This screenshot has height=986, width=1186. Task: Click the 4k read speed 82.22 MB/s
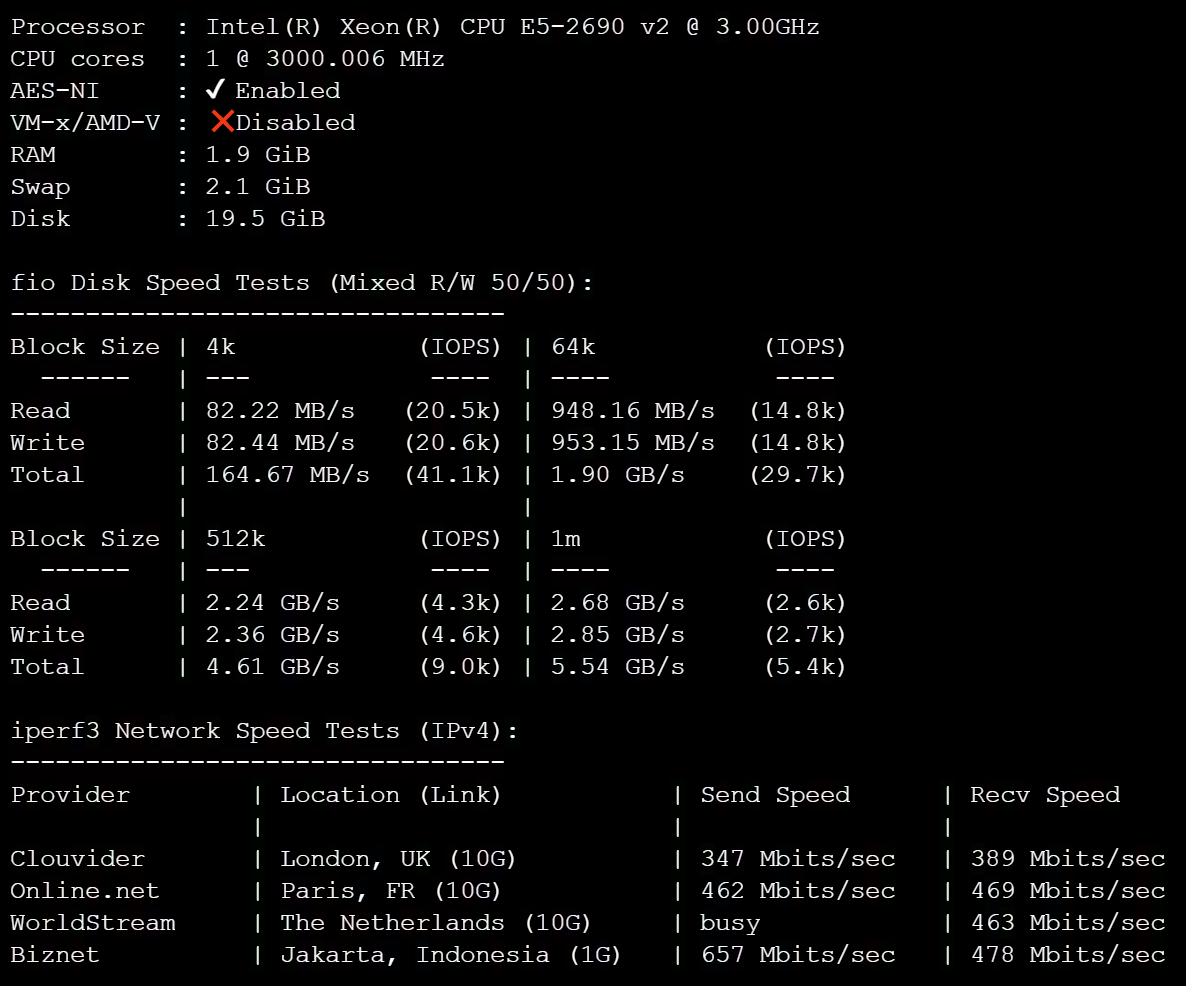point(280,411)
